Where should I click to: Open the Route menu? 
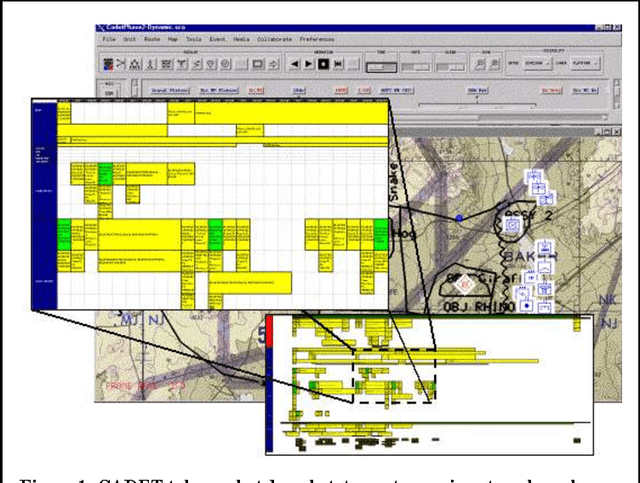tap(152, 39)
